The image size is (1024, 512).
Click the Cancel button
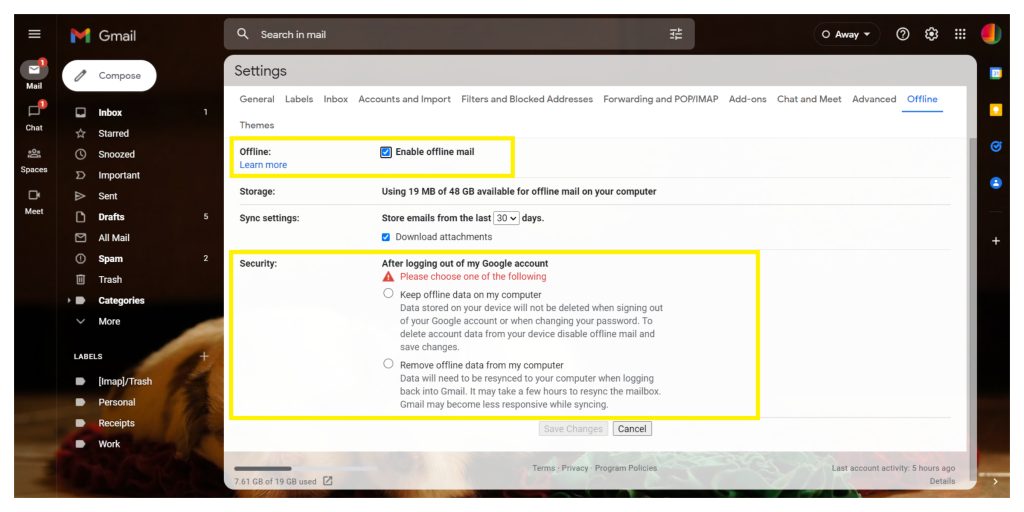(632, 429)
